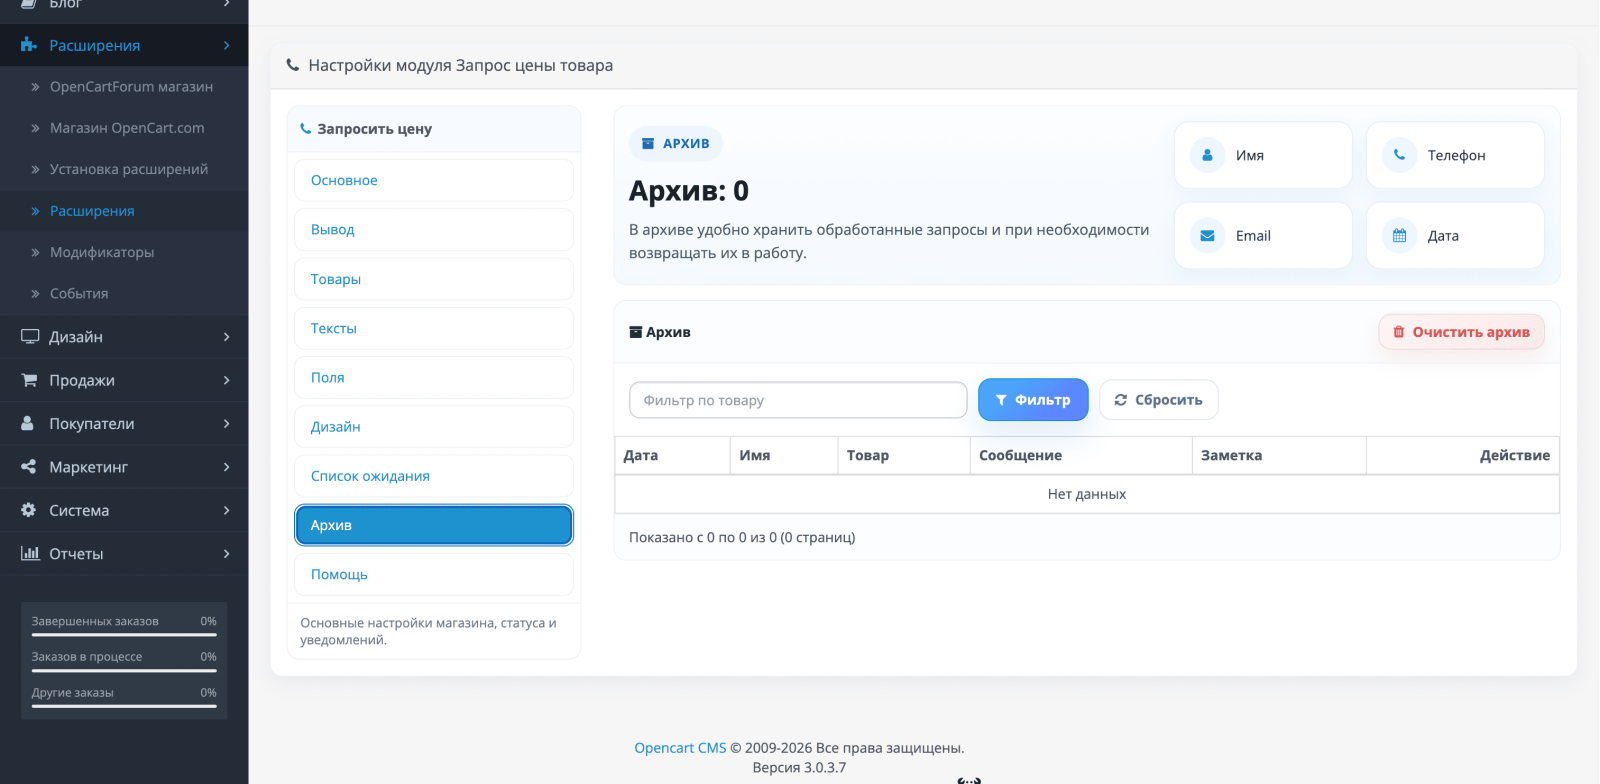The height and width of the screenshot is (784, 1600).
Task: Click the phone icon beside Телефон
Action: pos(1399,155)
